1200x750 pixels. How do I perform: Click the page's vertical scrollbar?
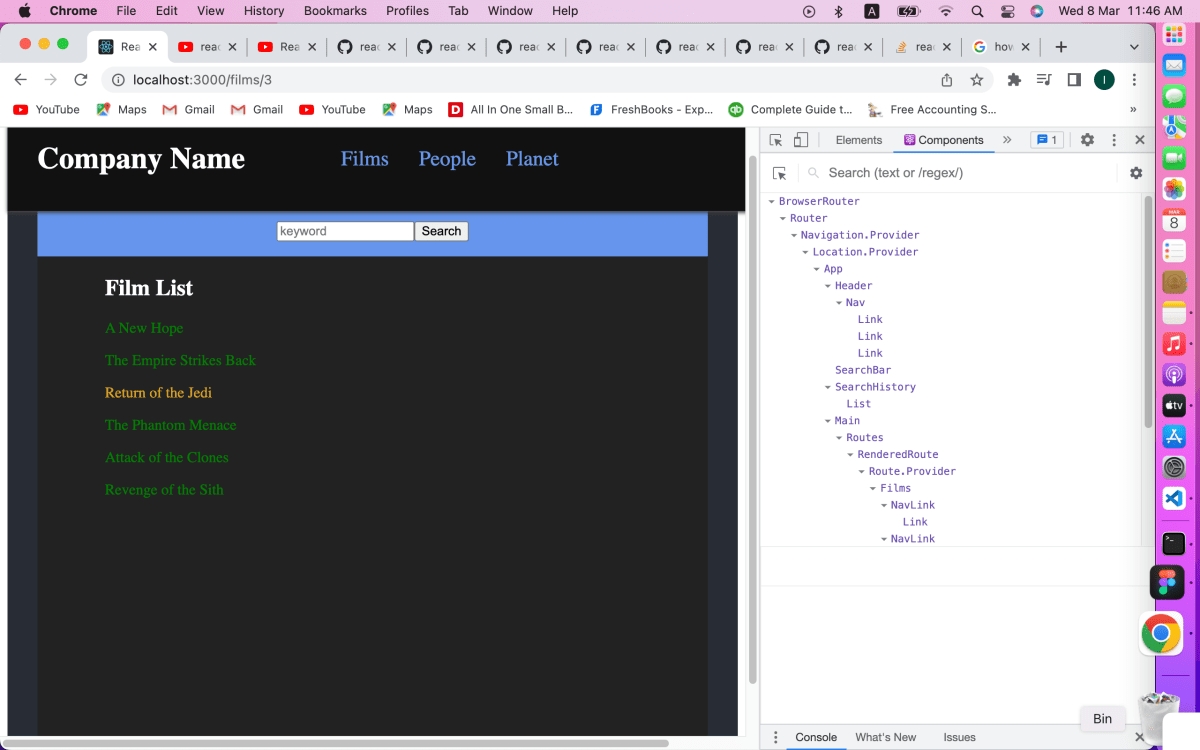753,420
